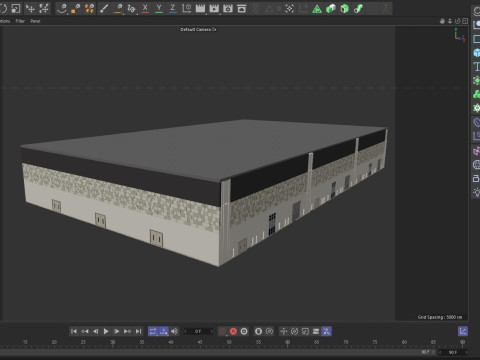
Task: Step back one frame
Action: pyautogui.click(x=95, y=331)
